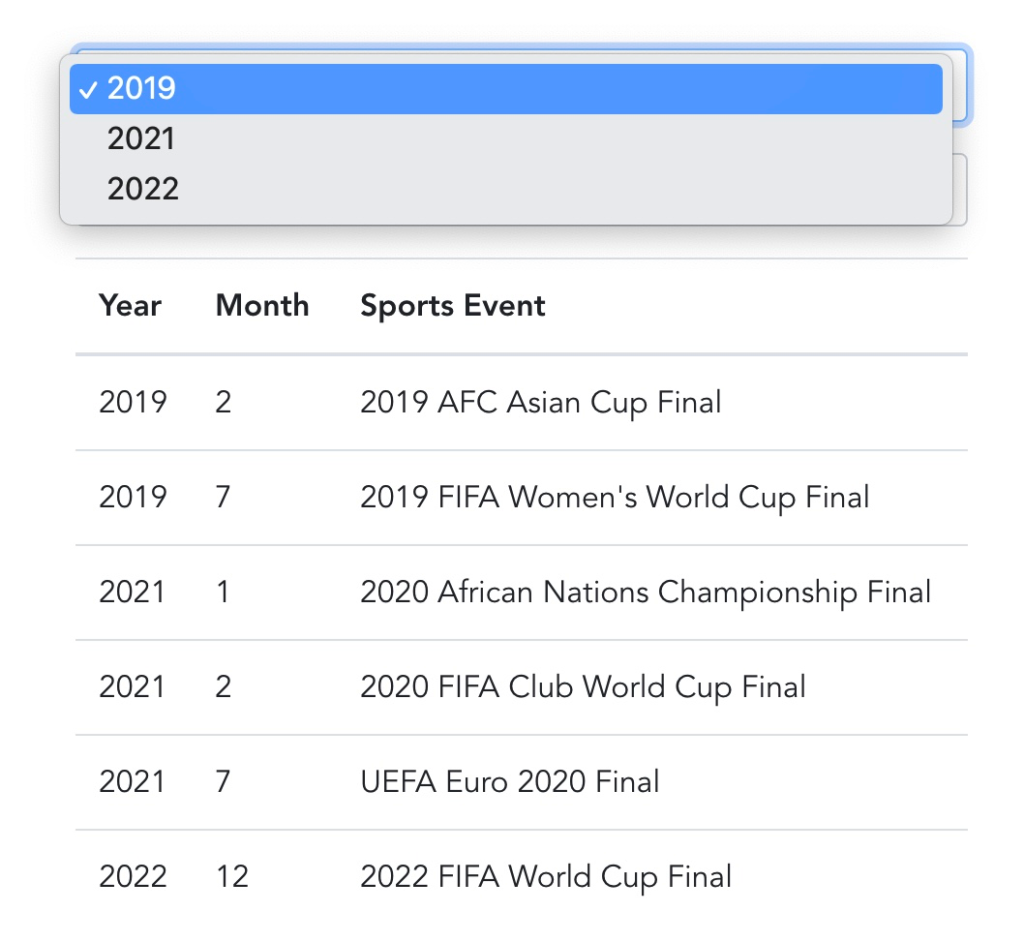1024x943 pixels.
Task: Click year 2021 cell in Club World Cup row
Action: click(132, 687)
